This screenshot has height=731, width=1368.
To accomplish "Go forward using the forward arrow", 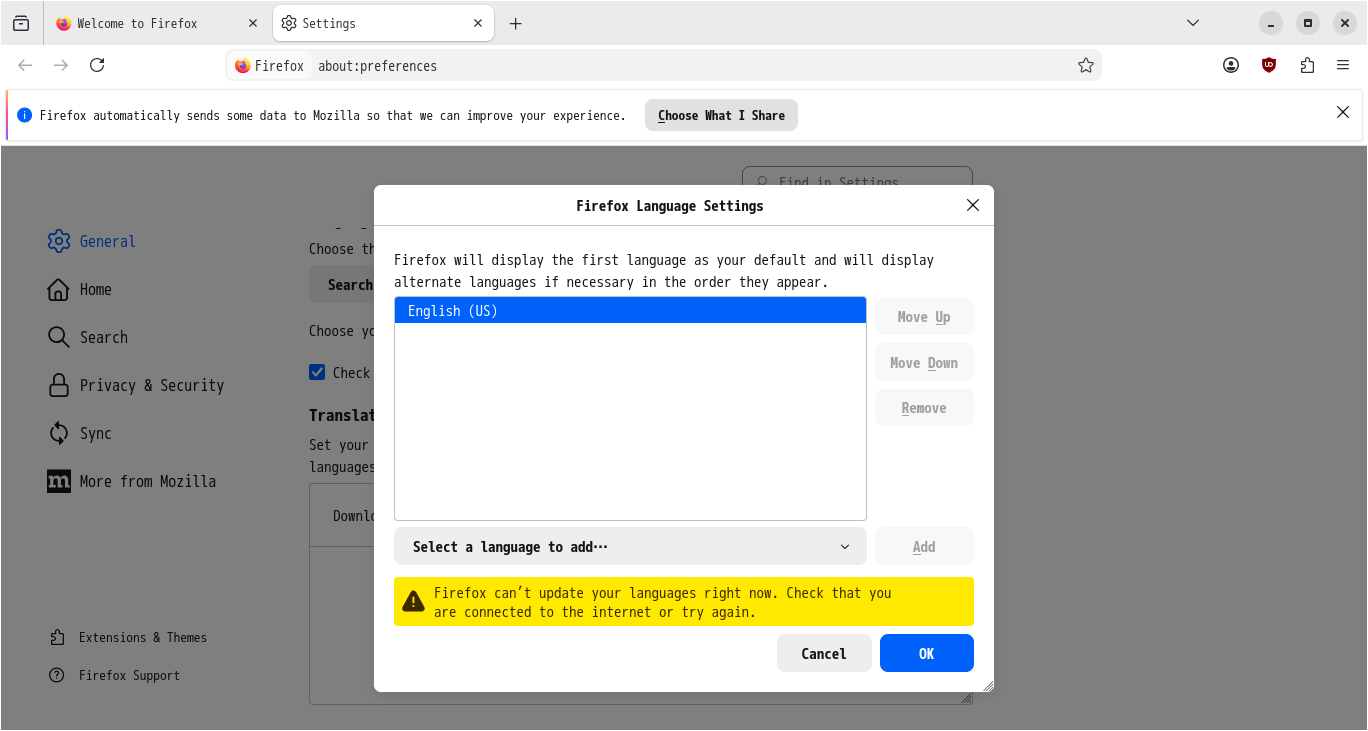I will (x=61, y=65).
